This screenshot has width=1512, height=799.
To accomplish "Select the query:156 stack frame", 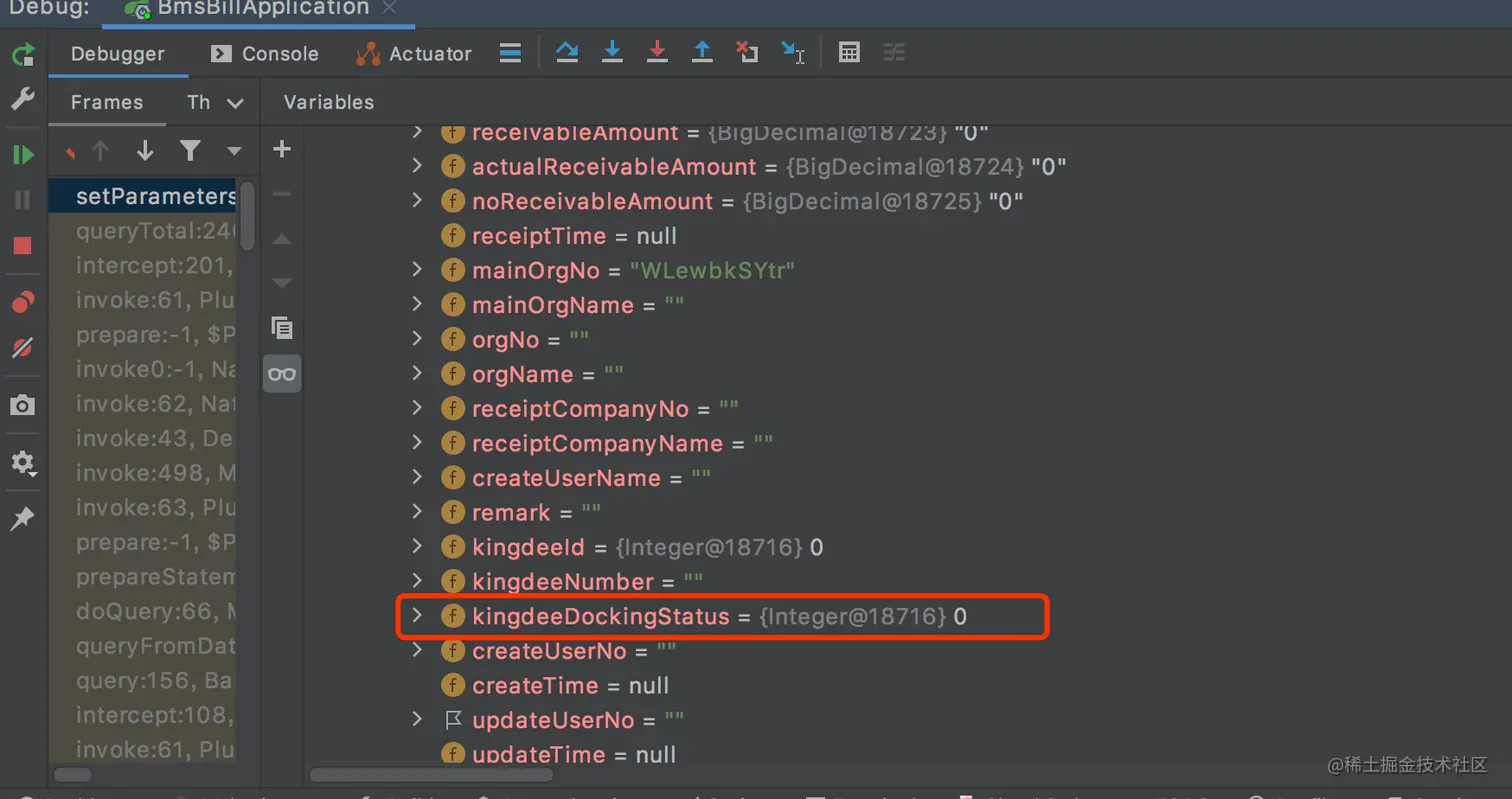I will point(143,680).
